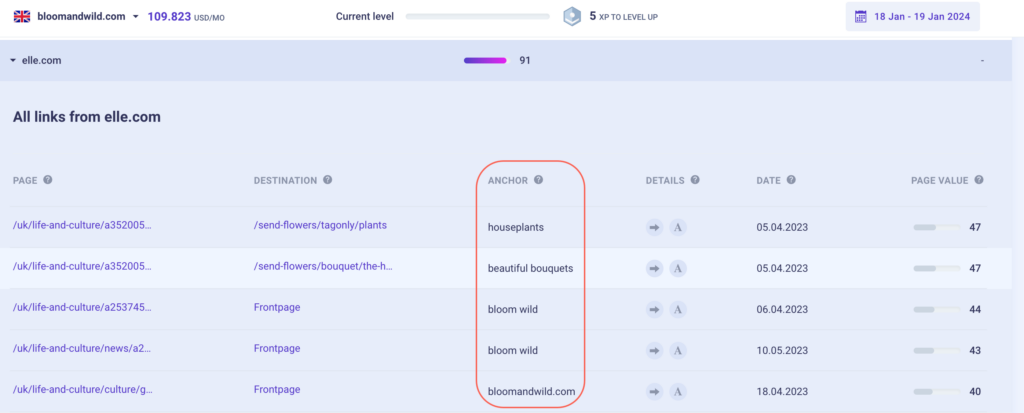Image resolution: width=1024 pixels, height=413 pixels.
Task: Open /uk/life-and-culture/news/a2… page link
Action: pyautogui.click(x=82, y=348)
